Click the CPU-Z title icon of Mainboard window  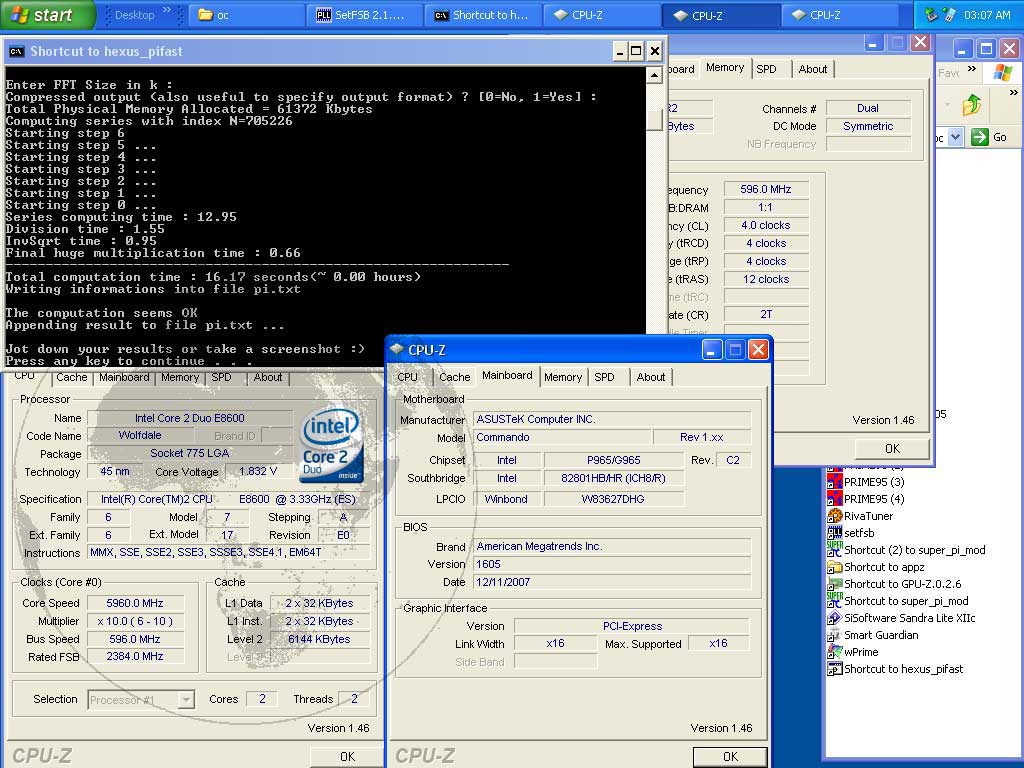tap(396, 349)
